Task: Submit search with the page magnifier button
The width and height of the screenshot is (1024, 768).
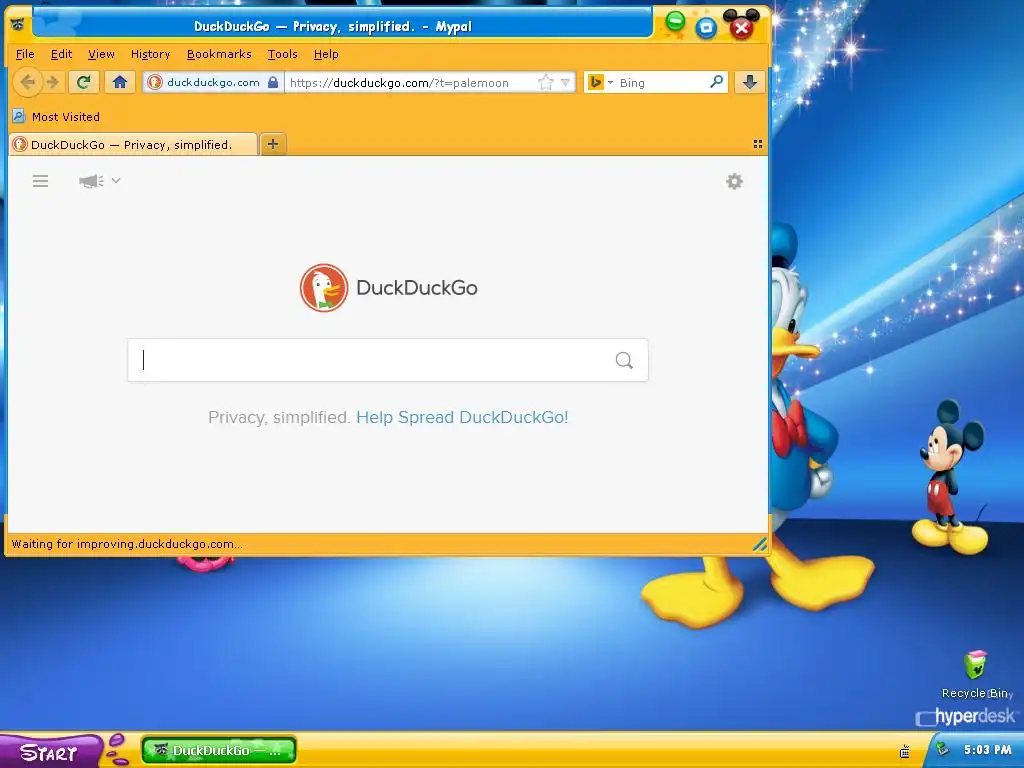Action: click(x=624, y=360)
